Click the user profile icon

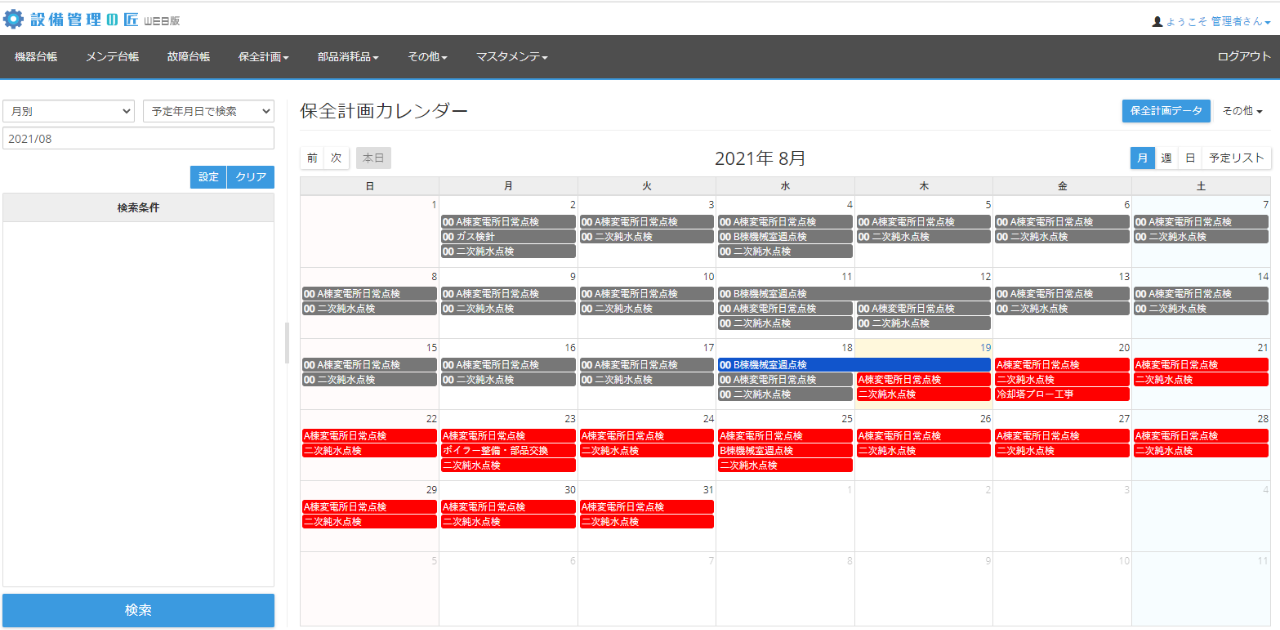pos(1158,21)
